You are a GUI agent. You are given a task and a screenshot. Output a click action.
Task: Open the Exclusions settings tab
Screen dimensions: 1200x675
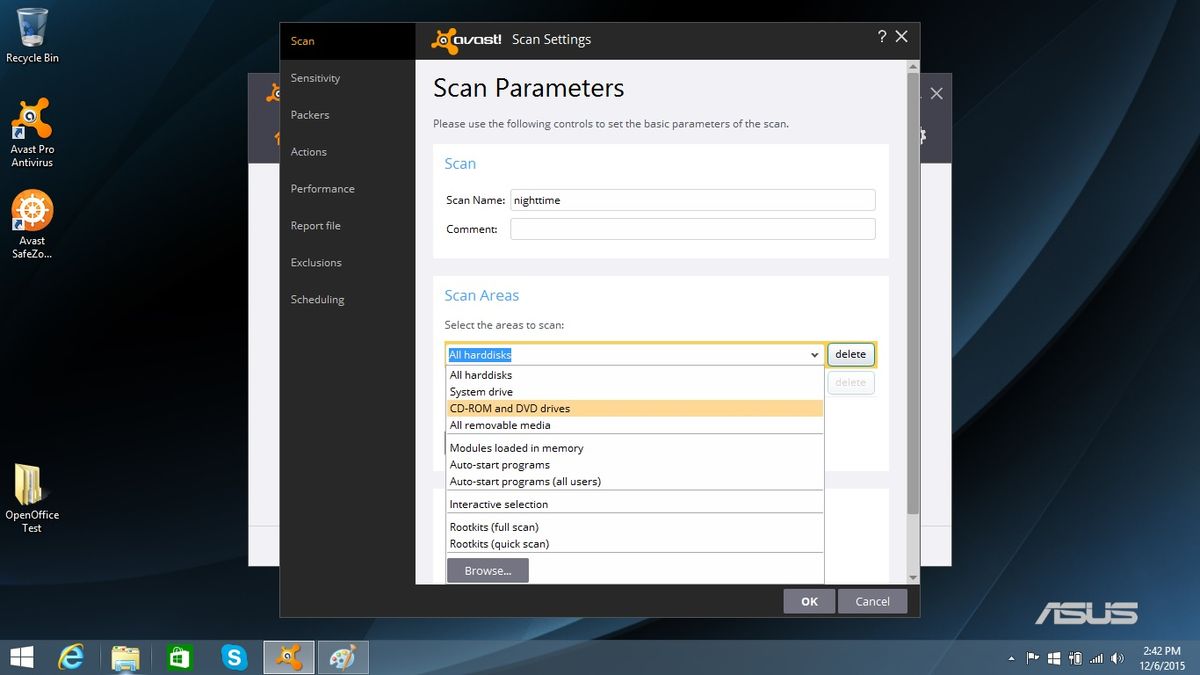[x=347, y=263]
